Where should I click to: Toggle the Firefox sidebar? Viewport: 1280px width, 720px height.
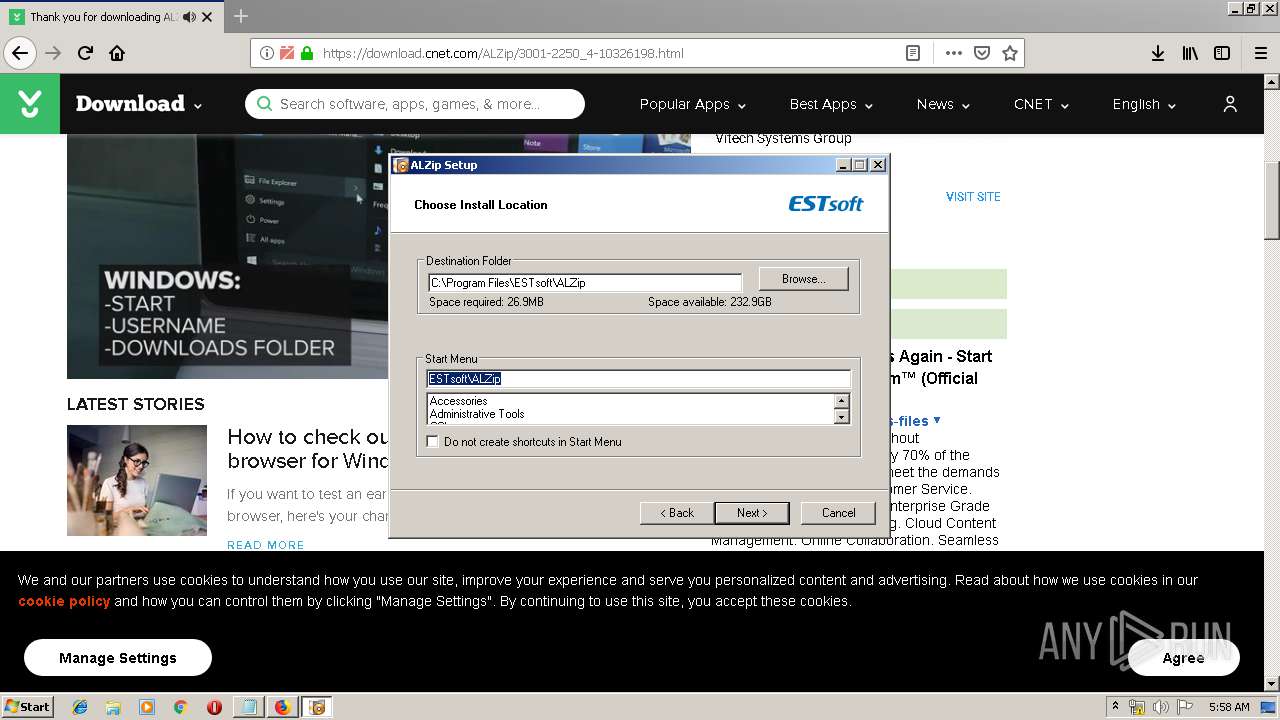click(x=1222, y=53)
